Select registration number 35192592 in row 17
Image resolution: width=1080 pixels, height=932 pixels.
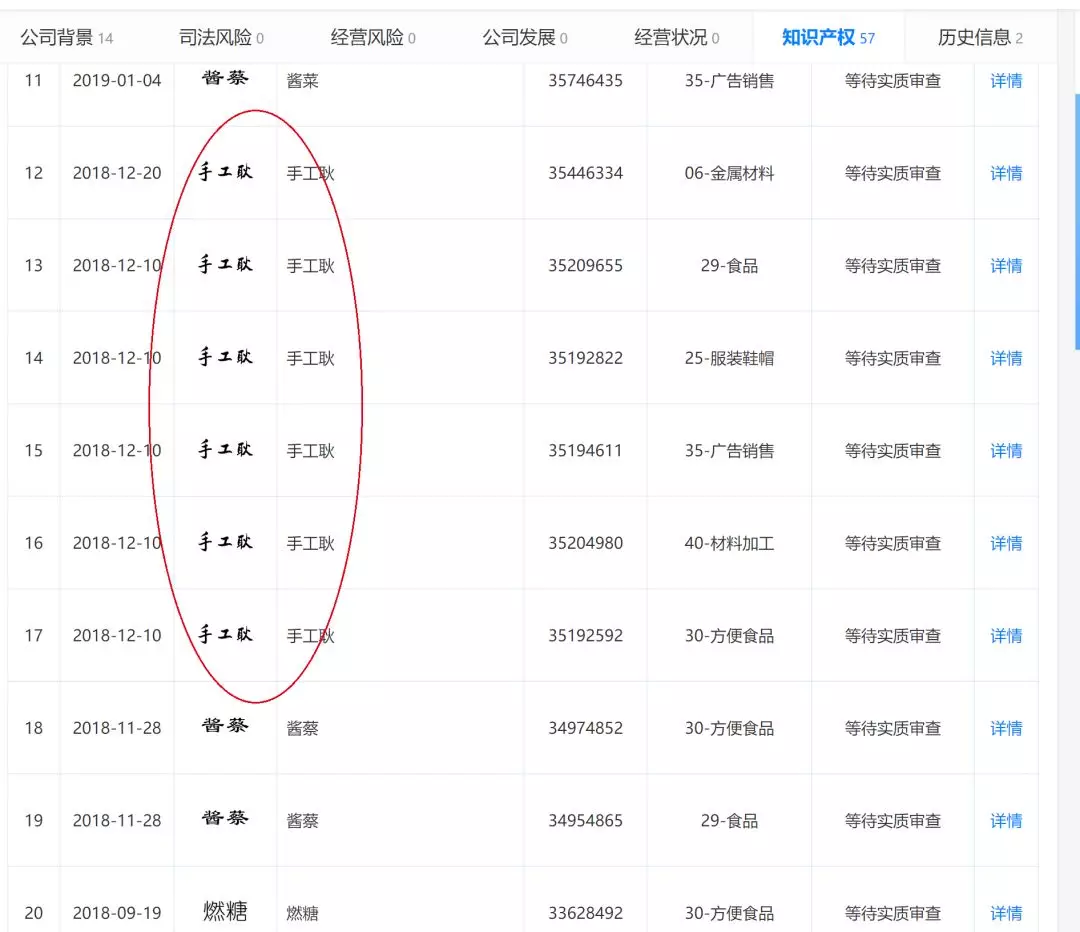pos(585,636)
